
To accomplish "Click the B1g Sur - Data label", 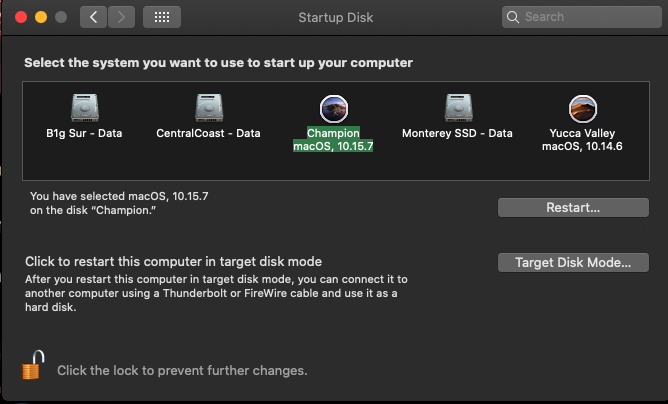I will point(84,133).
